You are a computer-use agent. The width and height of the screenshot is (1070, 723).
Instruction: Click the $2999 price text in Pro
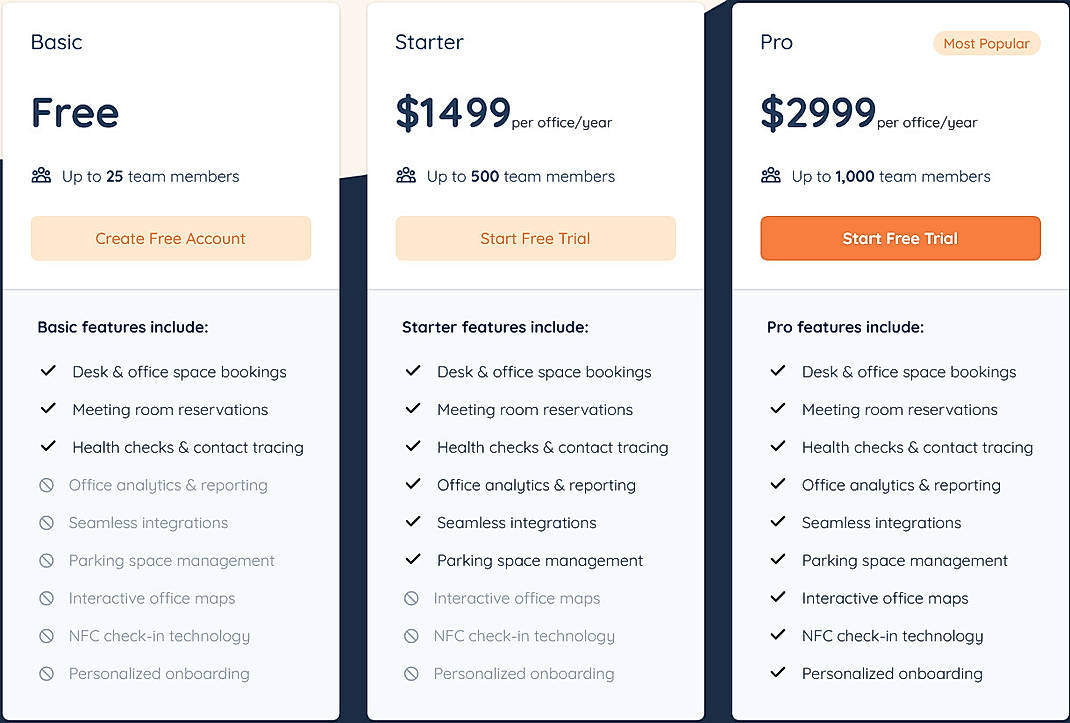818,112
